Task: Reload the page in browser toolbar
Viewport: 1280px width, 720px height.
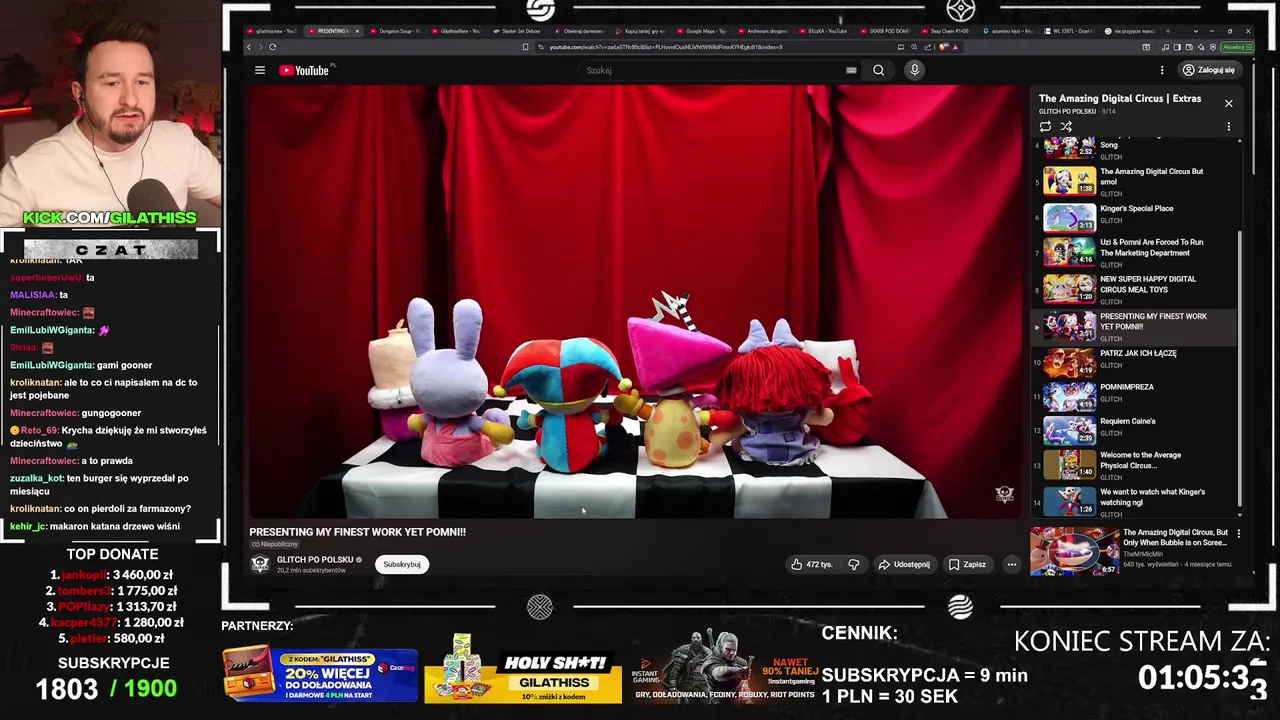Action: click(x=272, y=47)
